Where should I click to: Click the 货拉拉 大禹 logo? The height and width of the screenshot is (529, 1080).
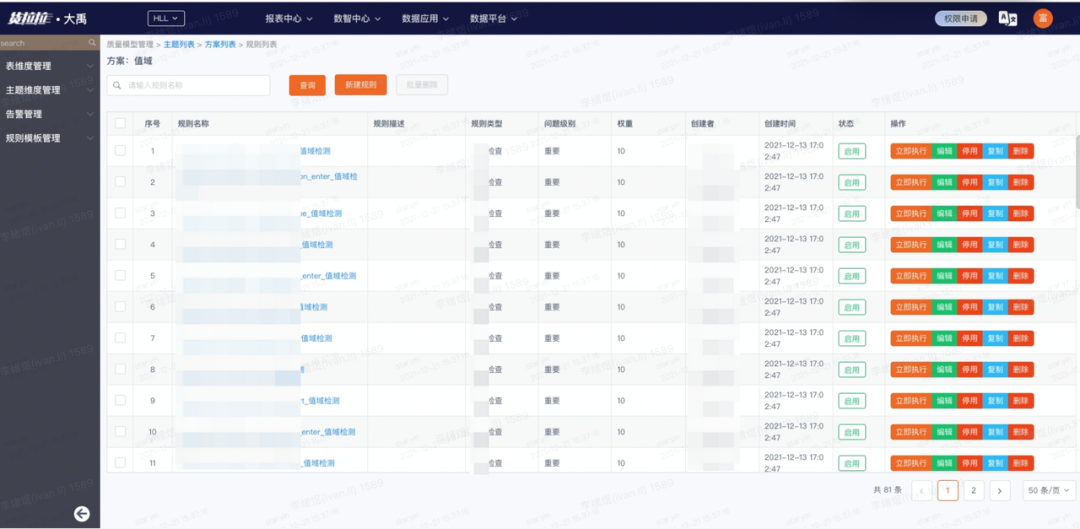pyautogui.click(x=47, y=19)
